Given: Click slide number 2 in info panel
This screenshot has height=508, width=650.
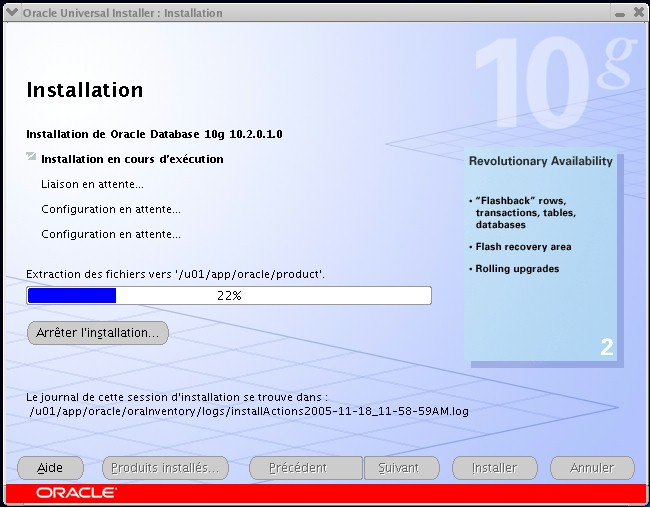Looking at the screenshot, I should [606, 347].
